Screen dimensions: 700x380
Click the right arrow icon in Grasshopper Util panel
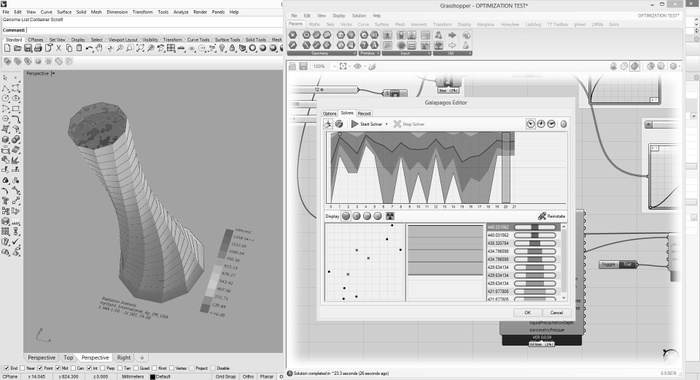point(452,35)
